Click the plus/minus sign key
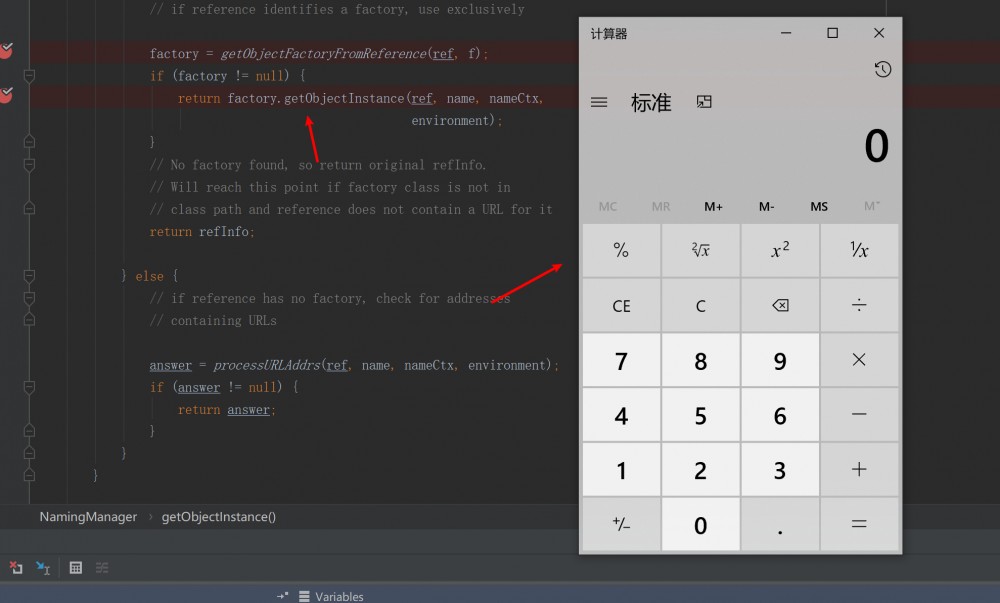This screenshot has height=603, width=1000. pos(621,525)
